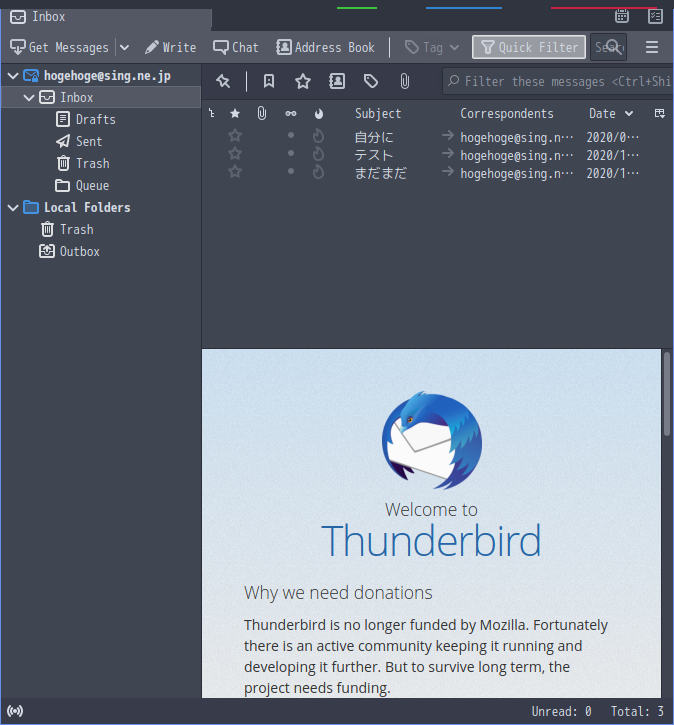Toggle read status of テスト message
Image resolution: width=674 pixels, height=725 pixels.
(x=291, y=153)
